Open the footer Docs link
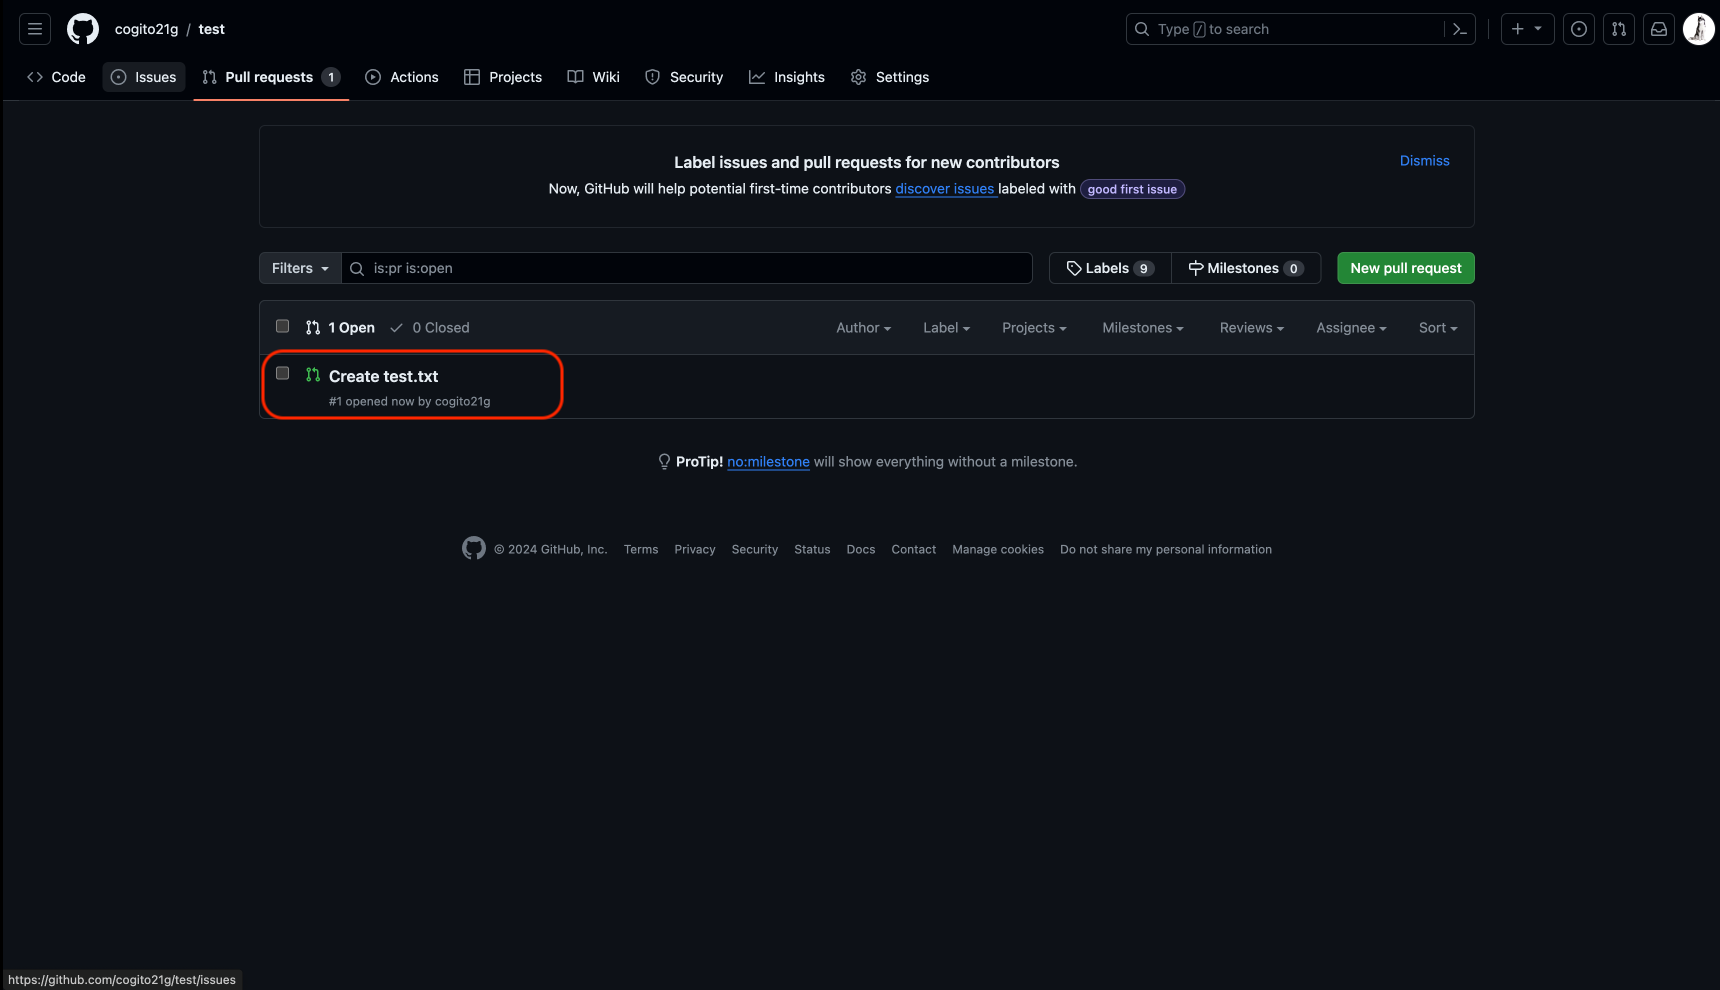 point(861,549)
